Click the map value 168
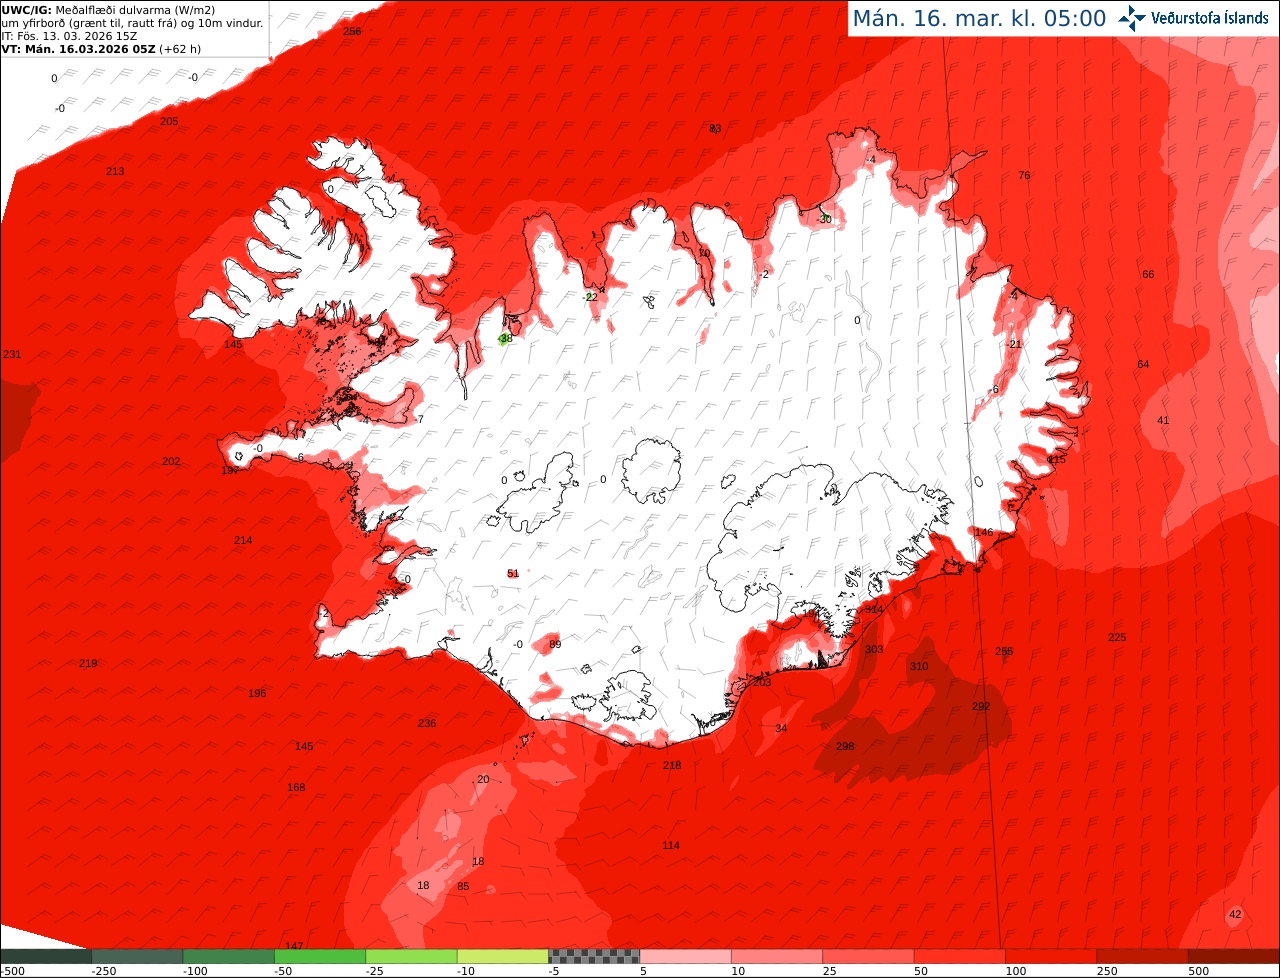The width and height of the screenshot is (1280, 978). pyautogui.click(x=296, y=788)
